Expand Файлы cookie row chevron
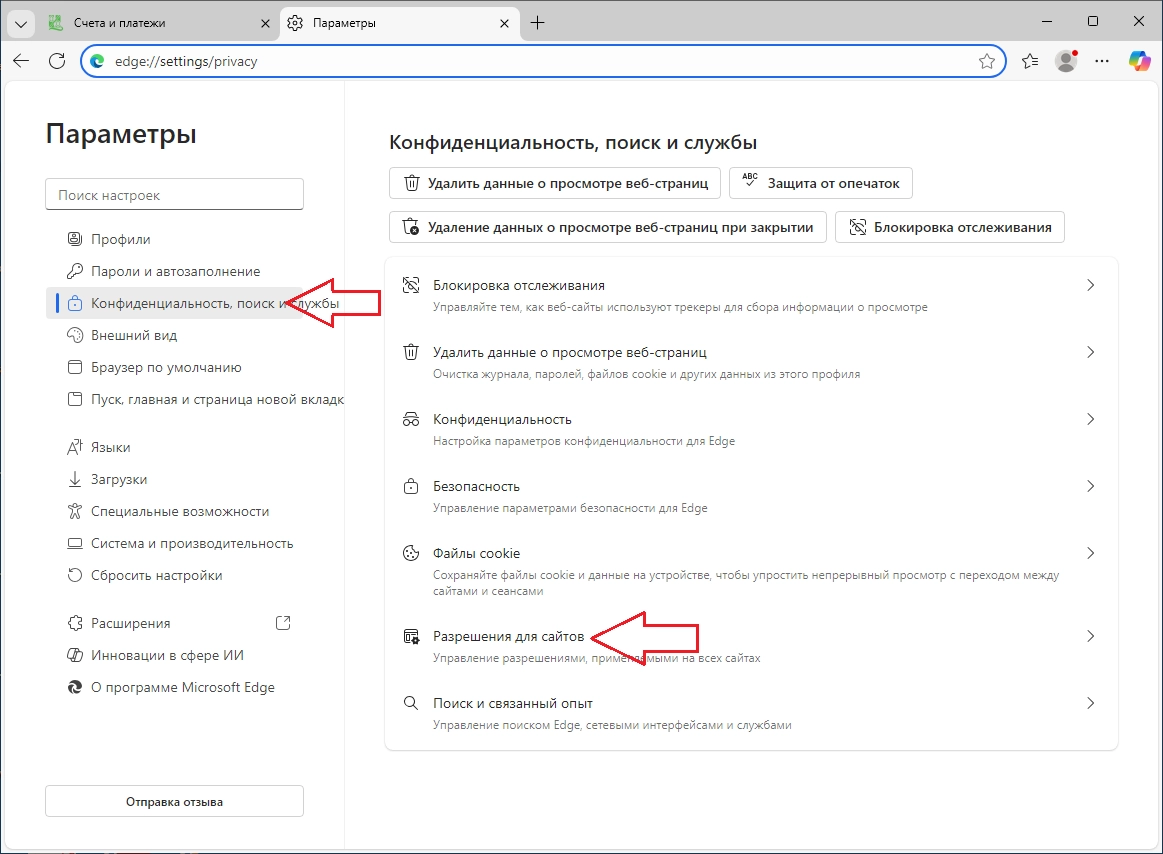The image size is (1163, 854). 1090,553
